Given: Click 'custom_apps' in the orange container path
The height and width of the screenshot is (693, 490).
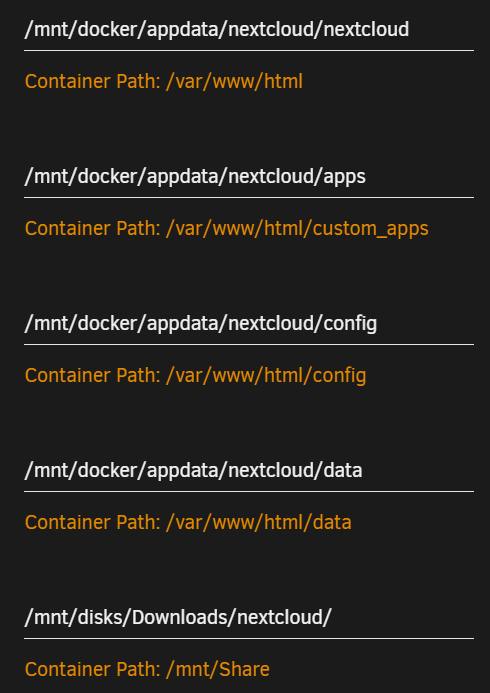Looking at the screenshot, I should (x=371, y=229).
